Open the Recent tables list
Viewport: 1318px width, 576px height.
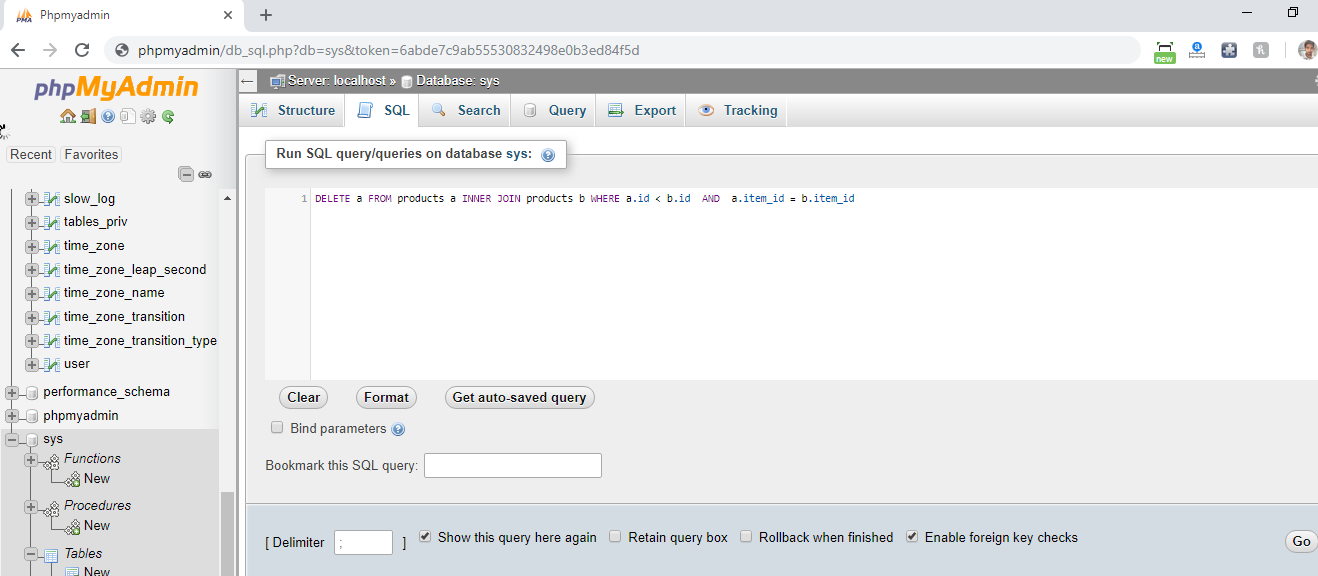pos(31,154)
